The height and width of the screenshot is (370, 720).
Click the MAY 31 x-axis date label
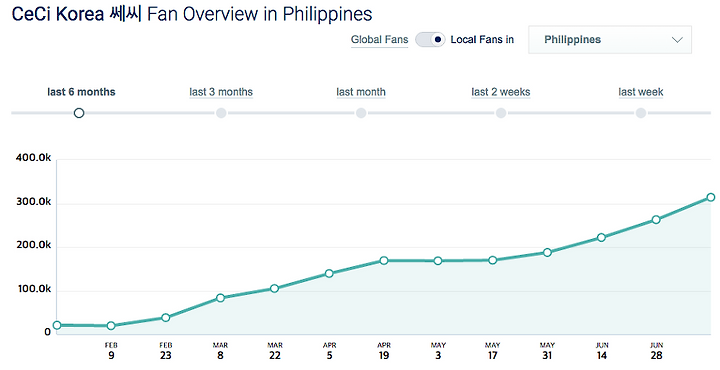tap(547, 351)
